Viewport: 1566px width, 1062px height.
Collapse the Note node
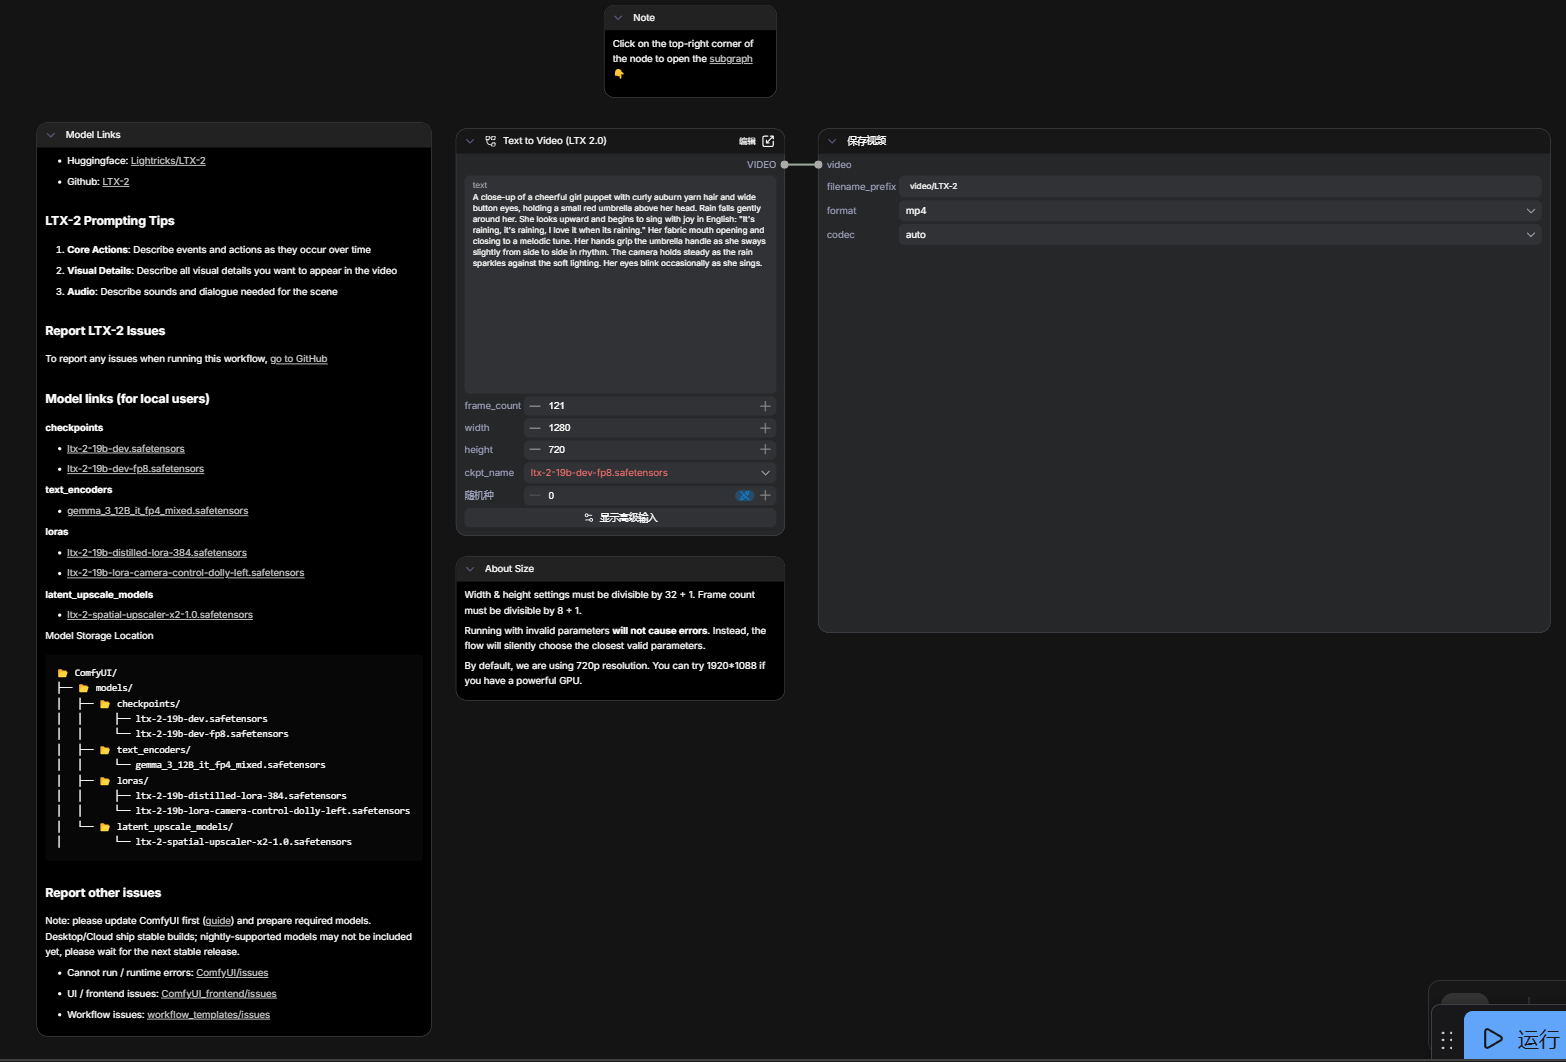tap(618, 18)
